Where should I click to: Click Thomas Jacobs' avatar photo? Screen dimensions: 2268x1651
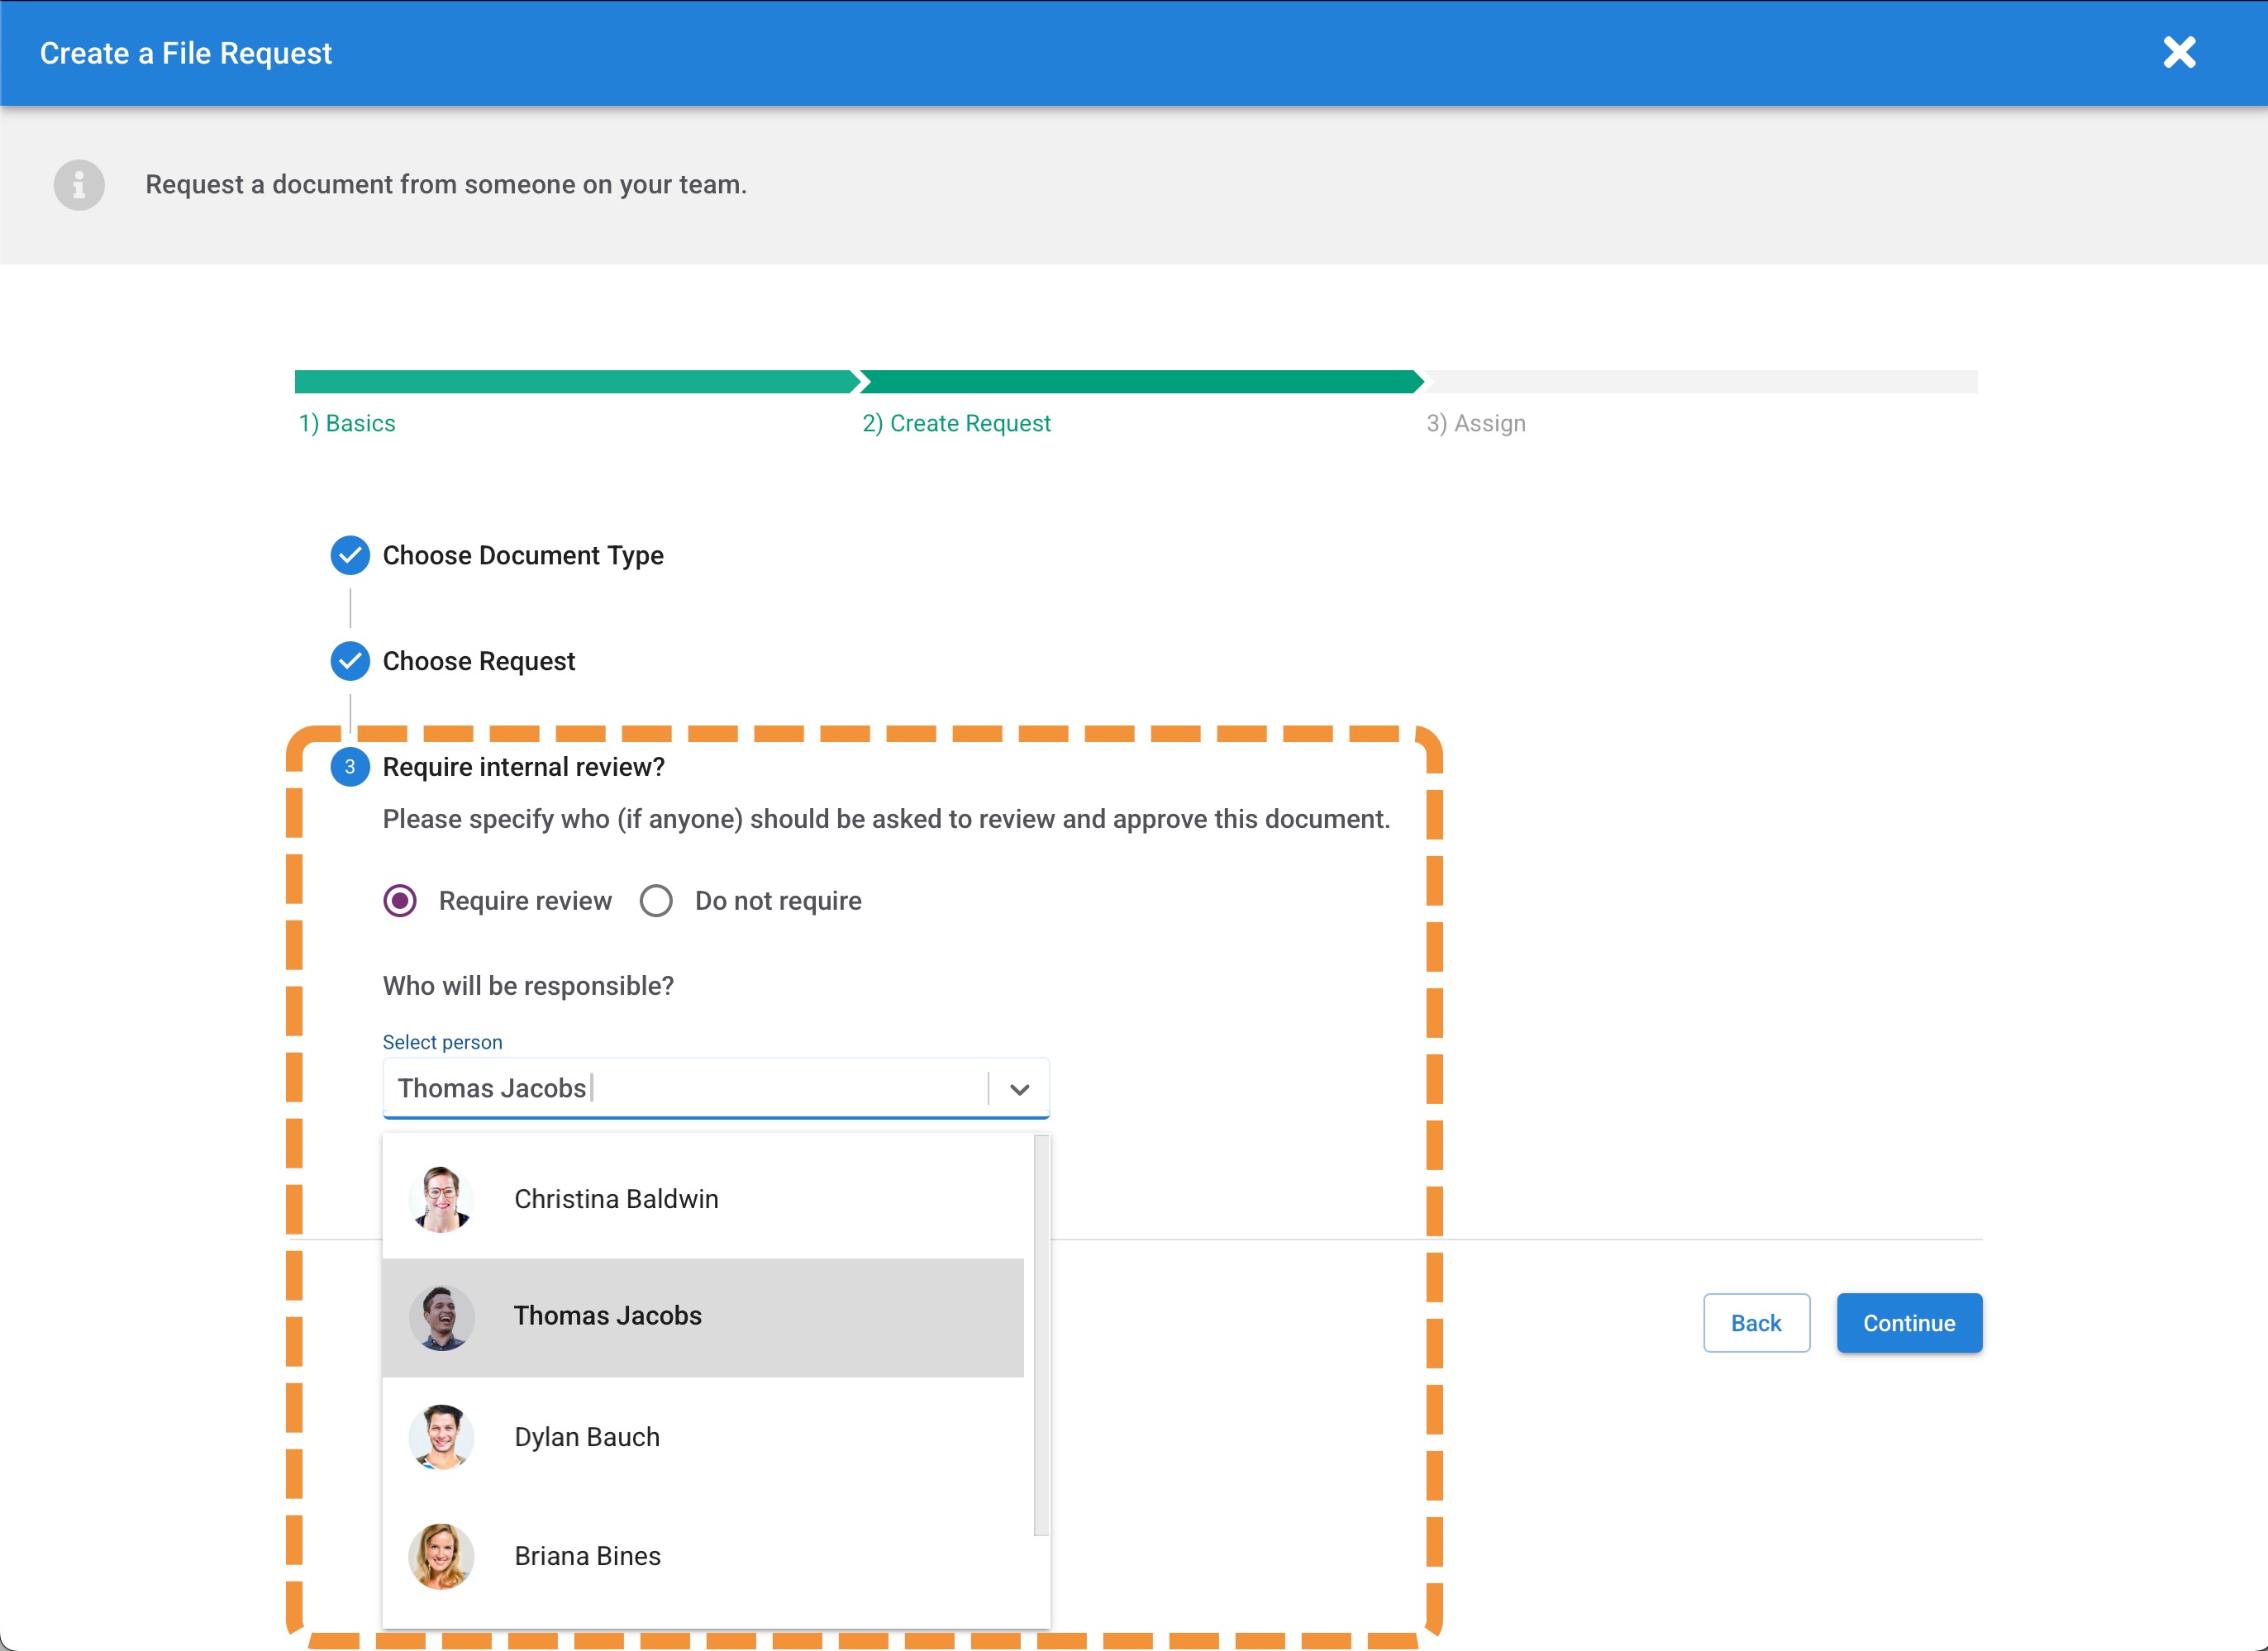coord(441,1317)
